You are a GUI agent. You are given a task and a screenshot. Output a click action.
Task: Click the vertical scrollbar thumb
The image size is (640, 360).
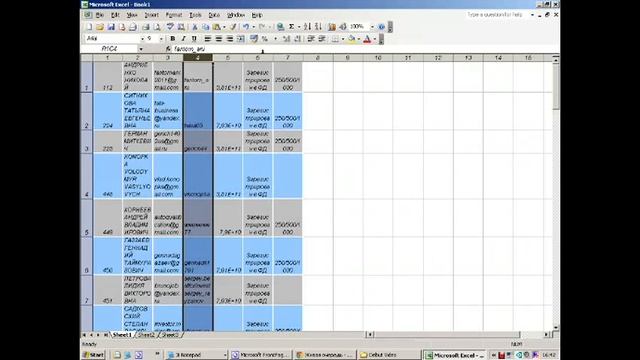tap(556, 87)
